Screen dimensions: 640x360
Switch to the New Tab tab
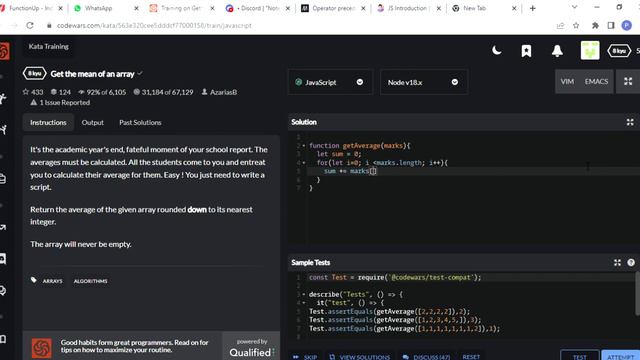484,8
